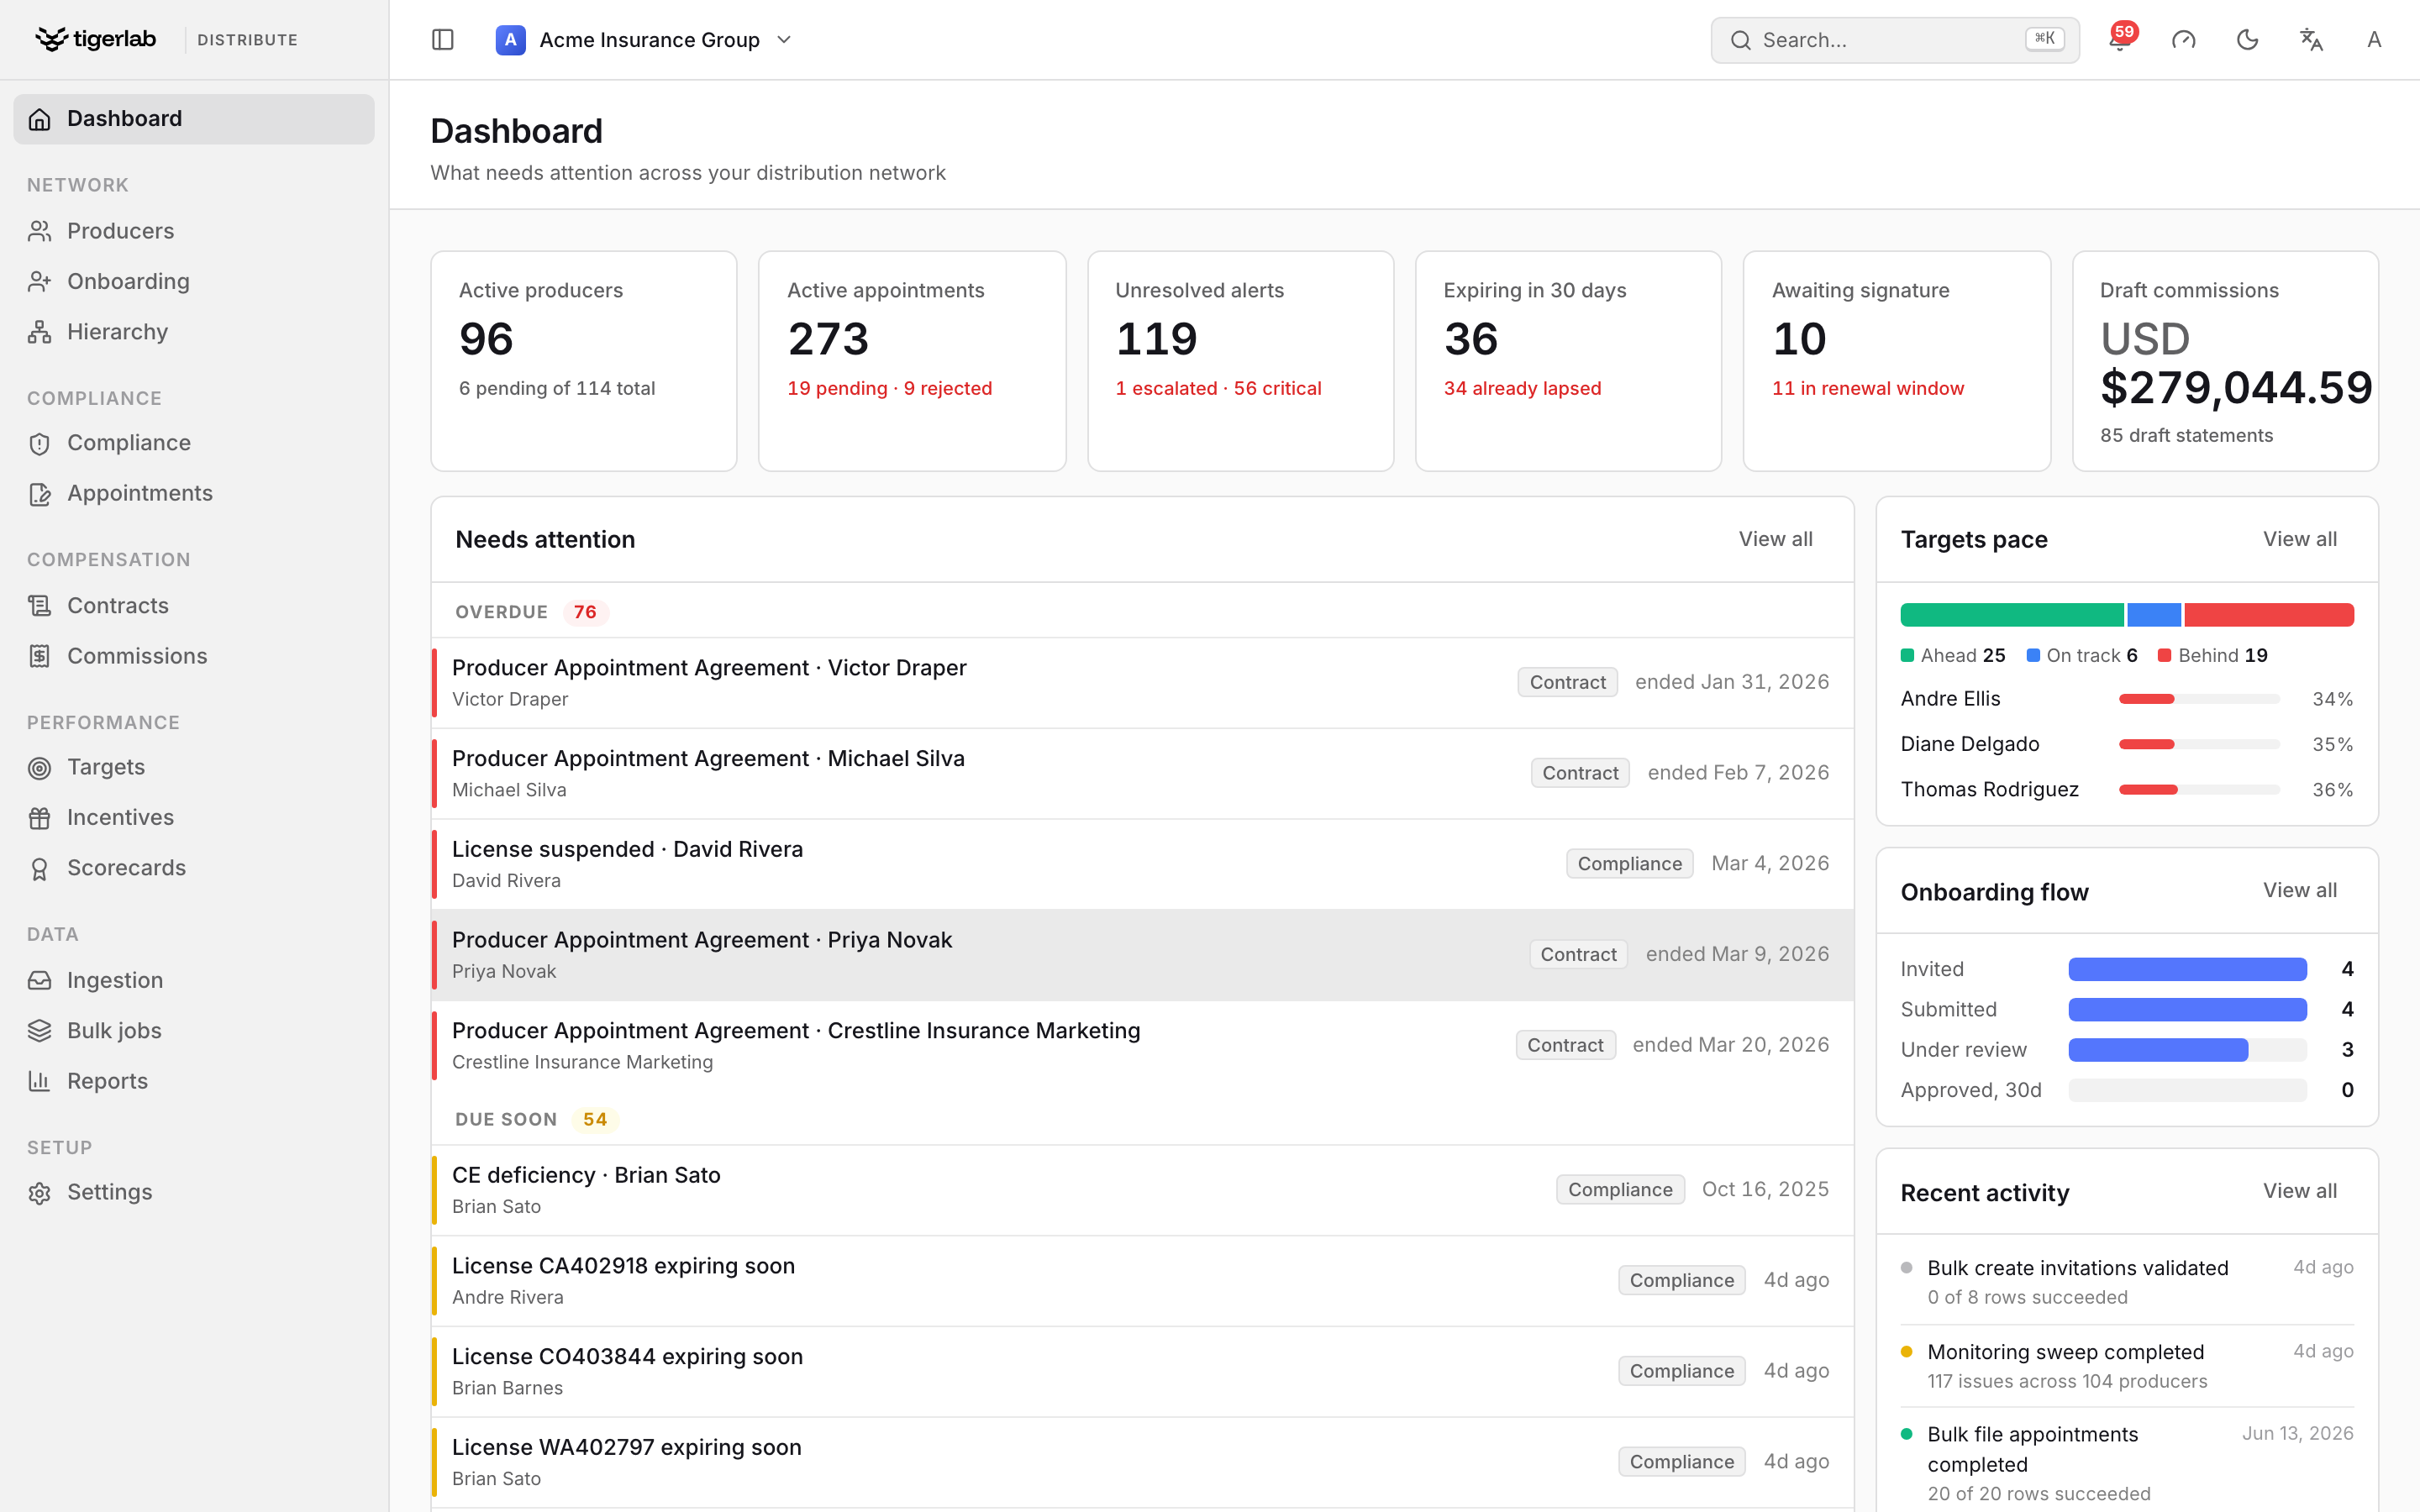This screenshot has height=1512, width=2420.
Task: Click the Contracts scroll icon
Action: pos(40,606)
